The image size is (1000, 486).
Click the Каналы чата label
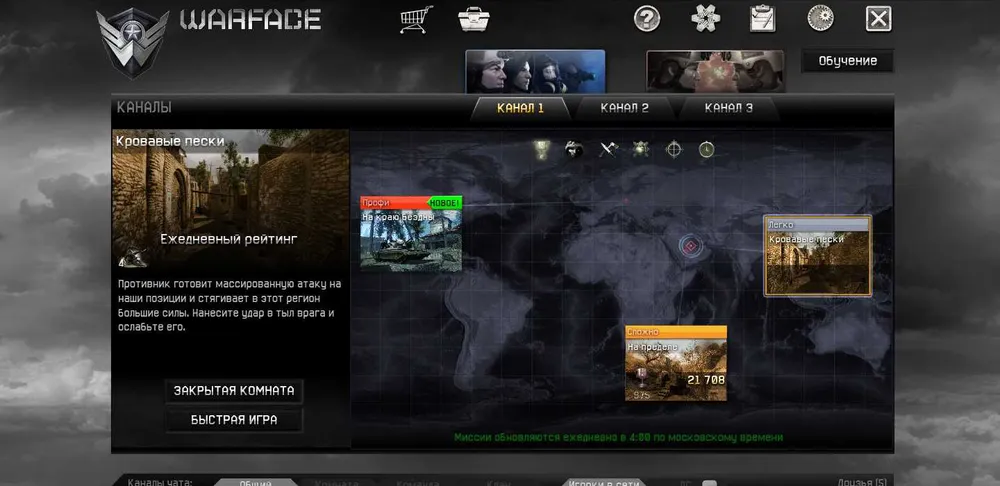tap(160, 482)
